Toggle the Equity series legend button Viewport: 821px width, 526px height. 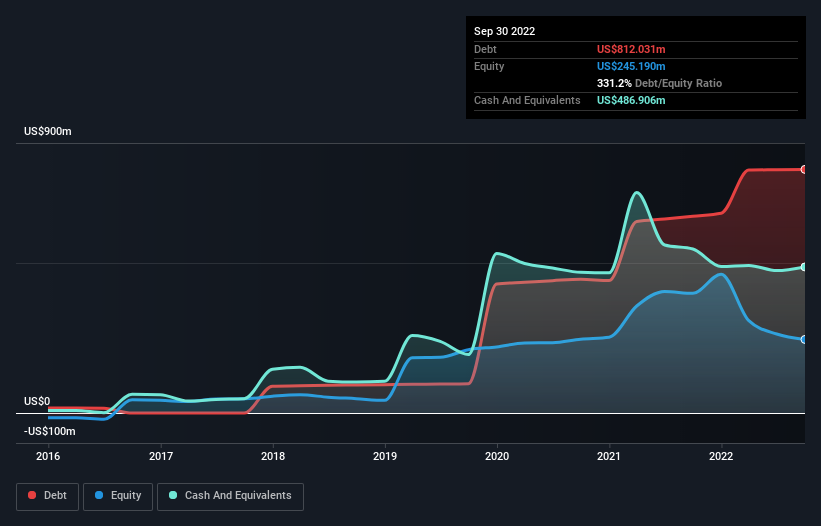click(118, 496)
